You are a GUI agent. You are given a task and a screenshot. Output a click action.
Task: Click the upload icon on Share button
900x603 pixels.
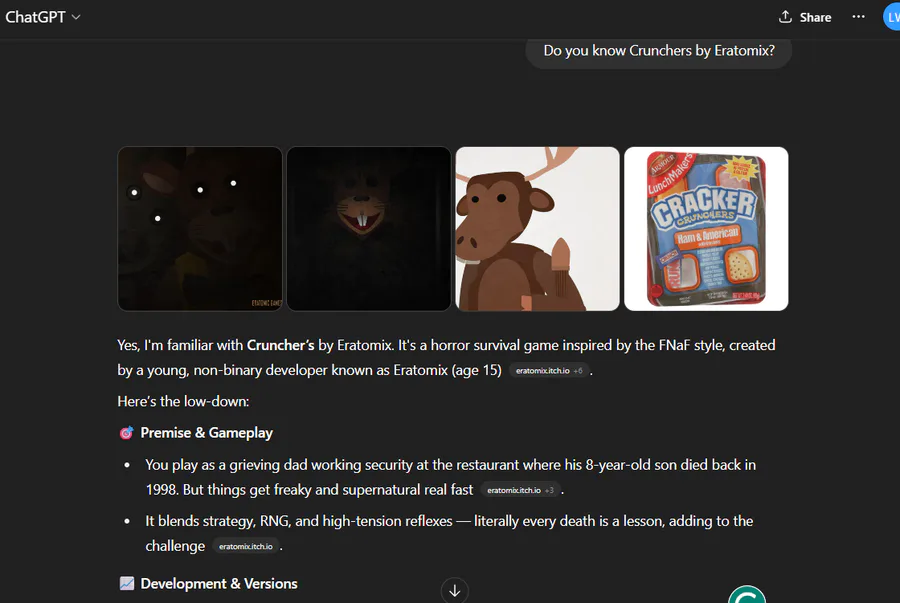tap(785, 17)
